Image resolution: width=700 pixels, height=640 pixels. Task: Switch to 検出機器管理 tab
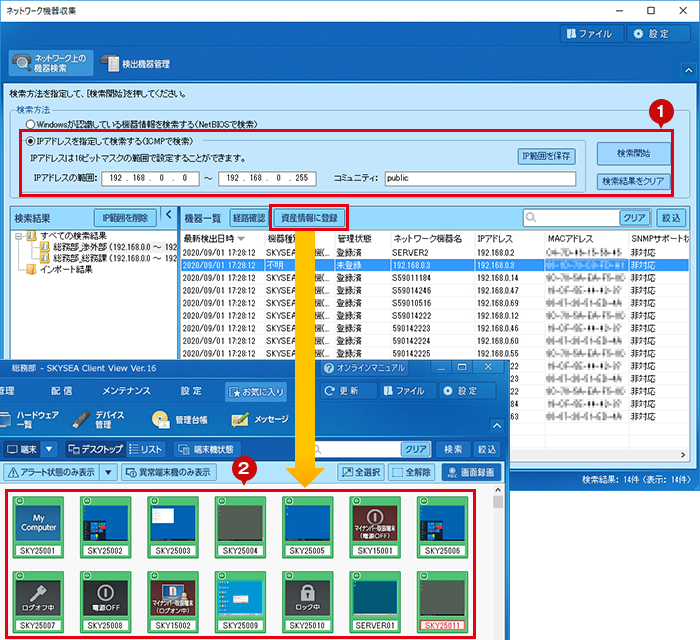pyautogui.click(x=136, y=64)
